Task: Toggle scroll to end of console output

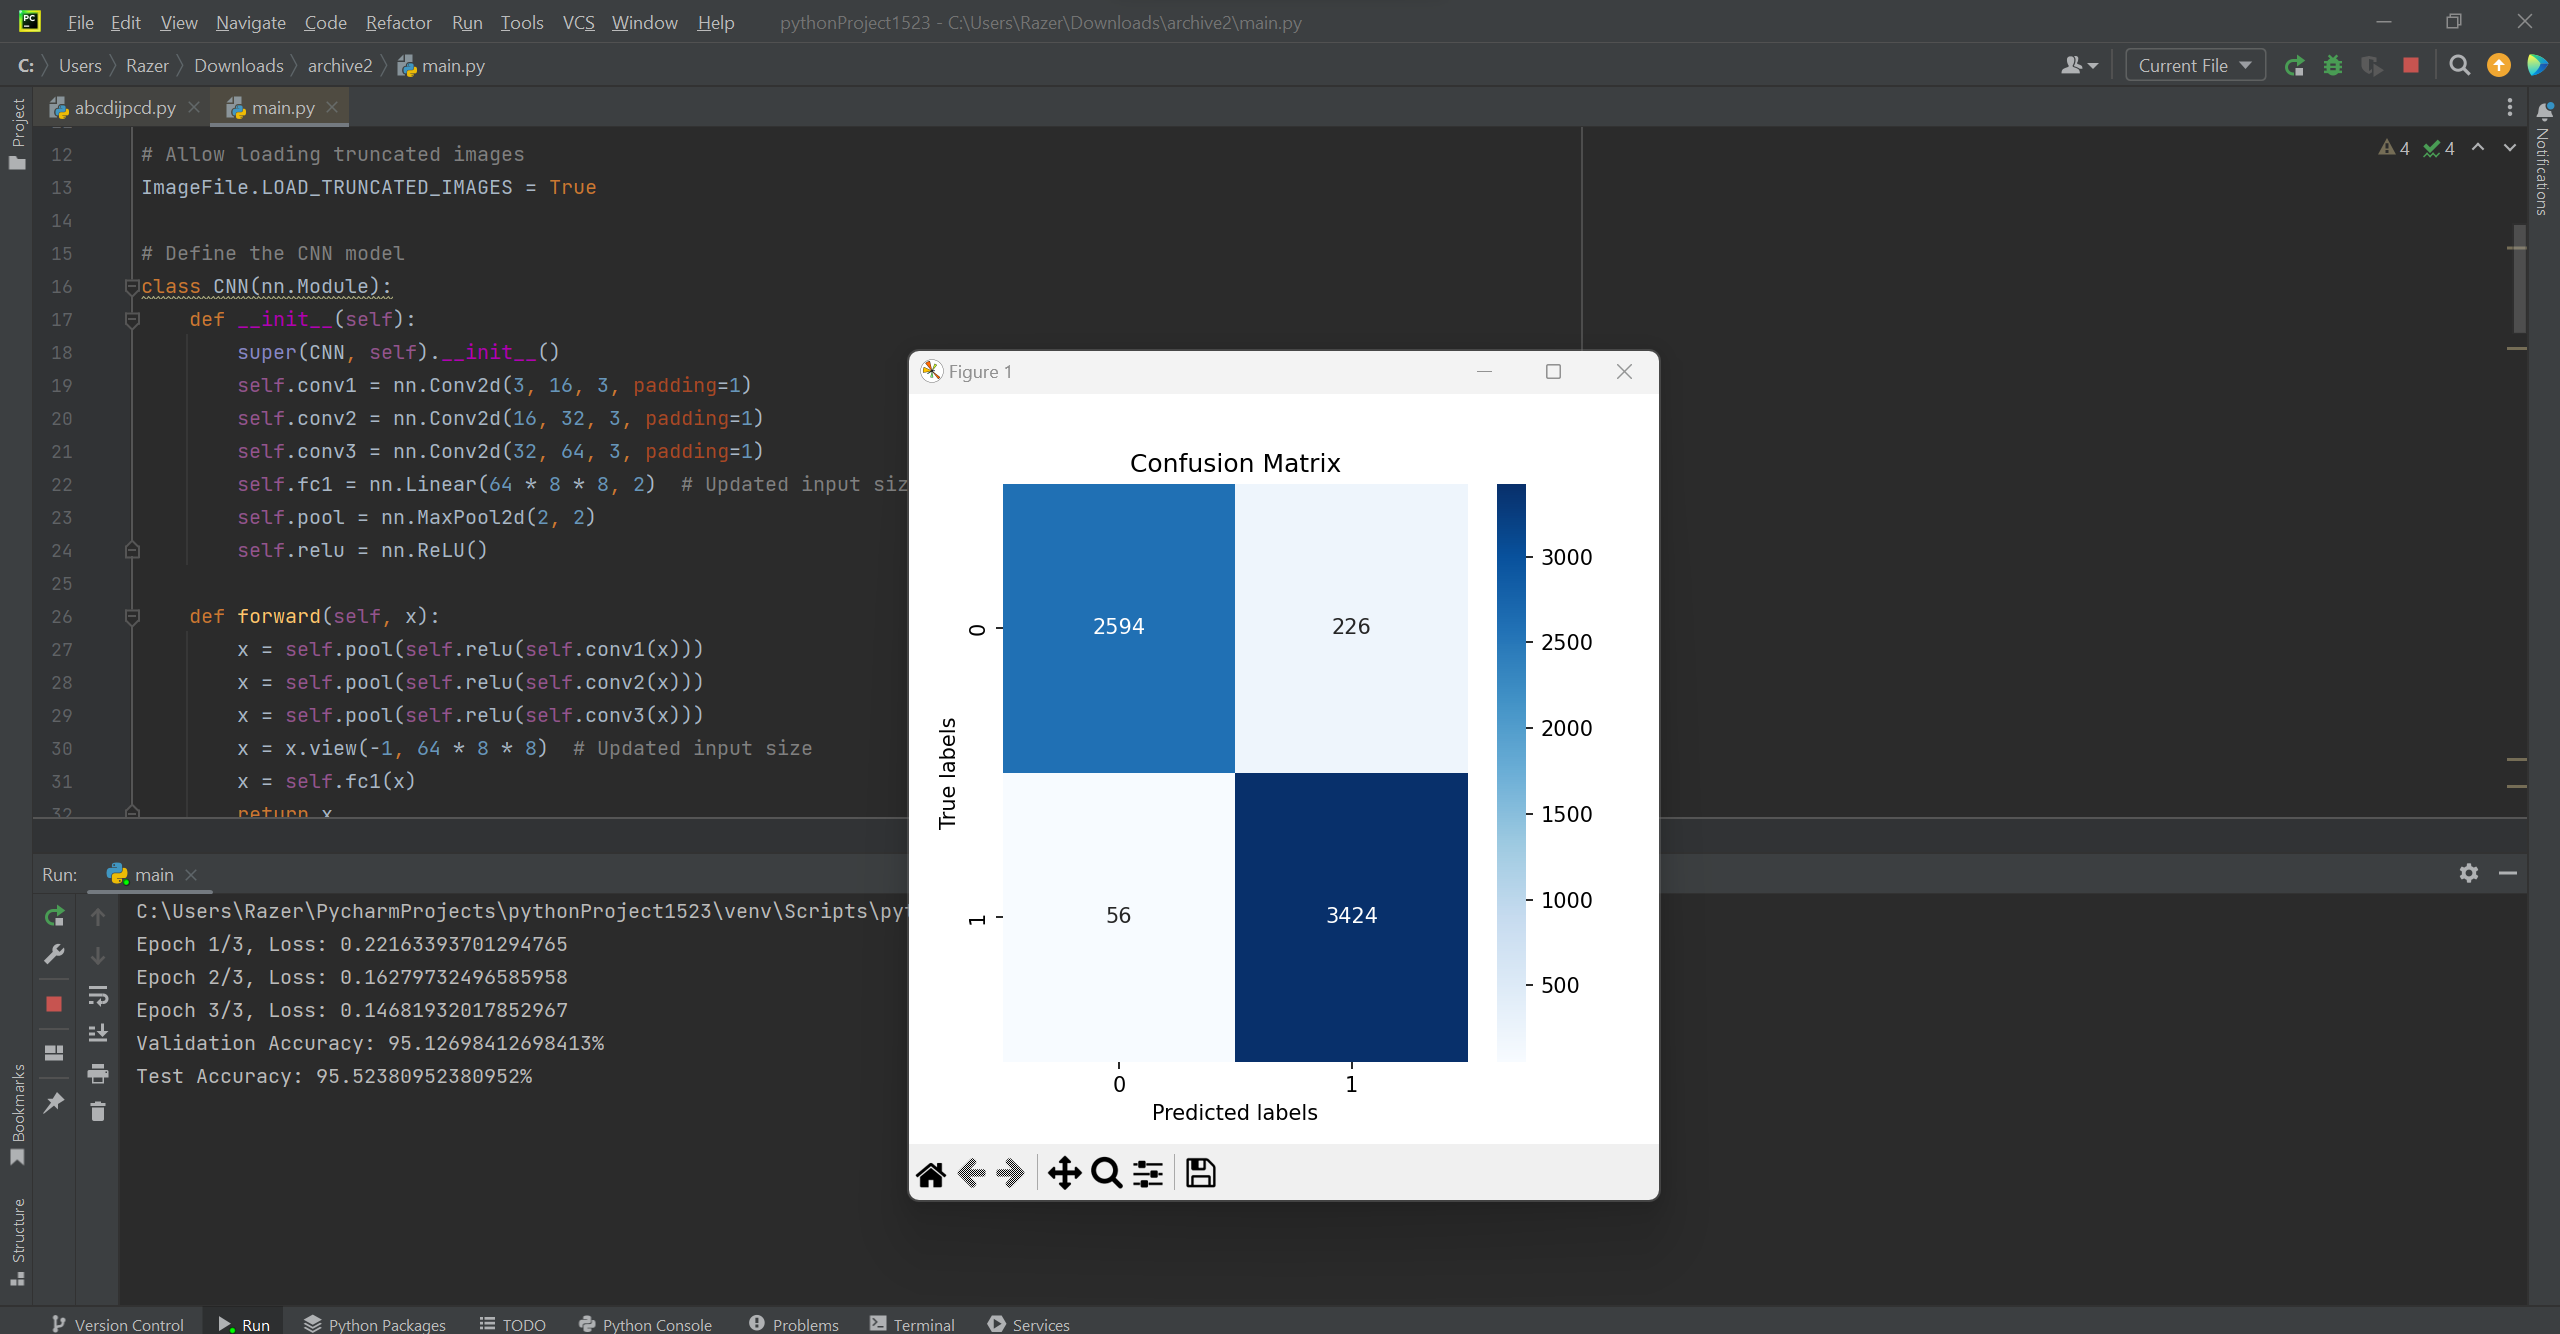Action: point(98,1033)
